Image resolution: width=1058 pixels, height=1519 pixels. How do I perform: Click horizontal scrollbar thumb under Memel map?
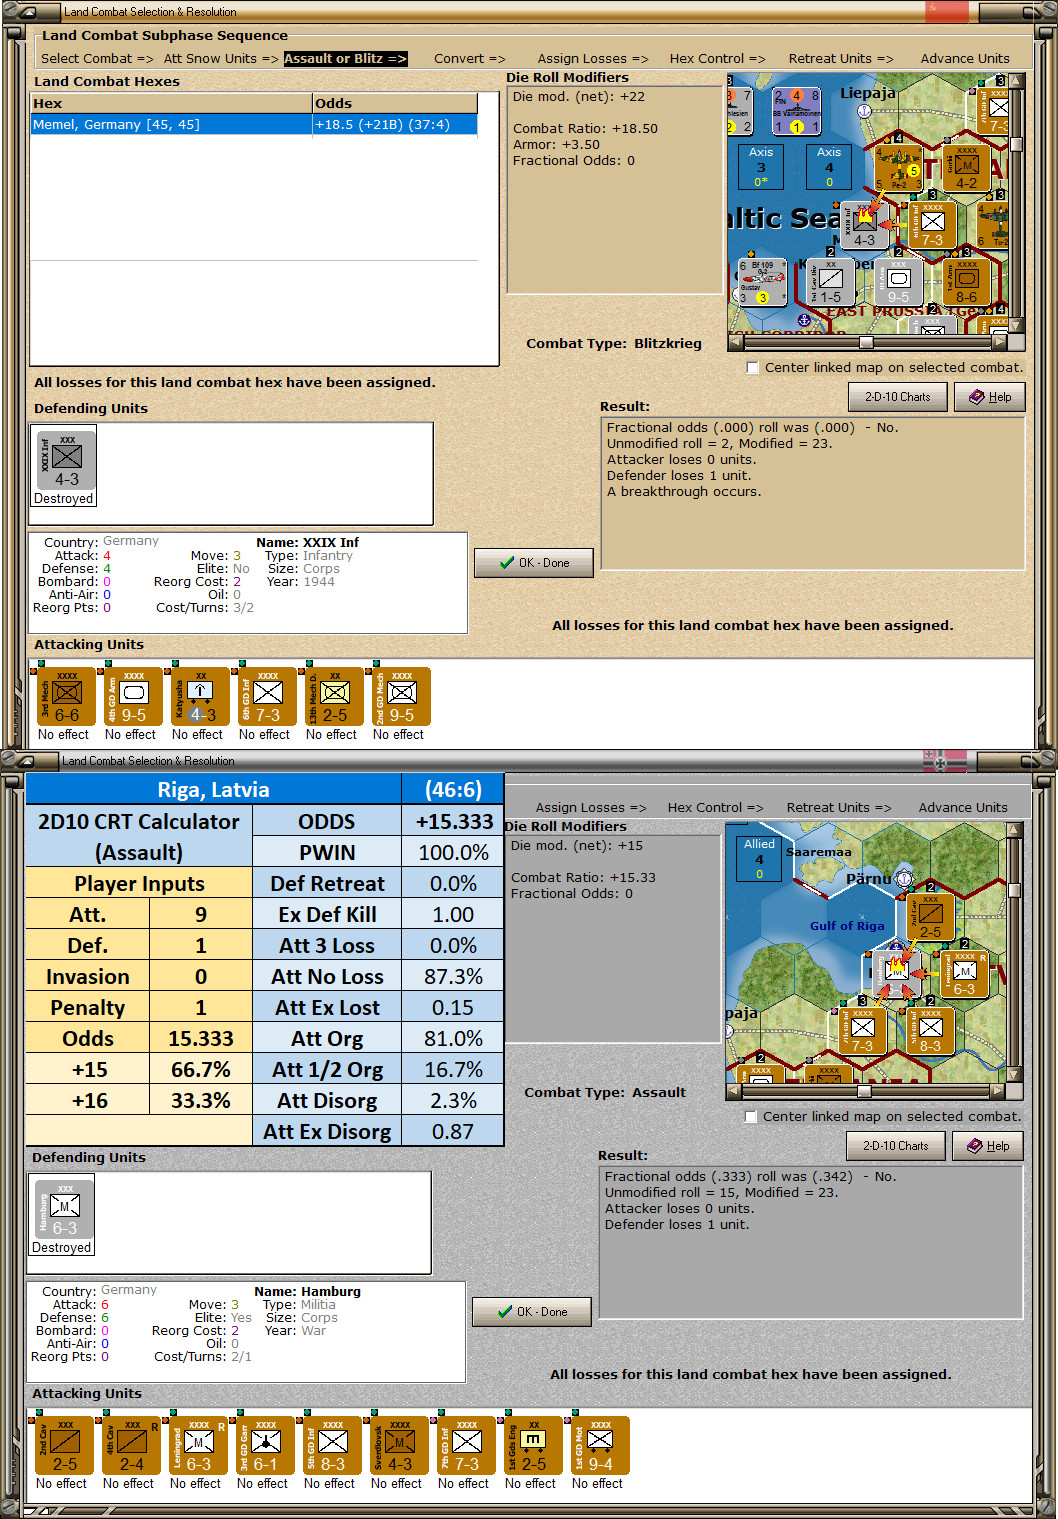click(866, 342)
